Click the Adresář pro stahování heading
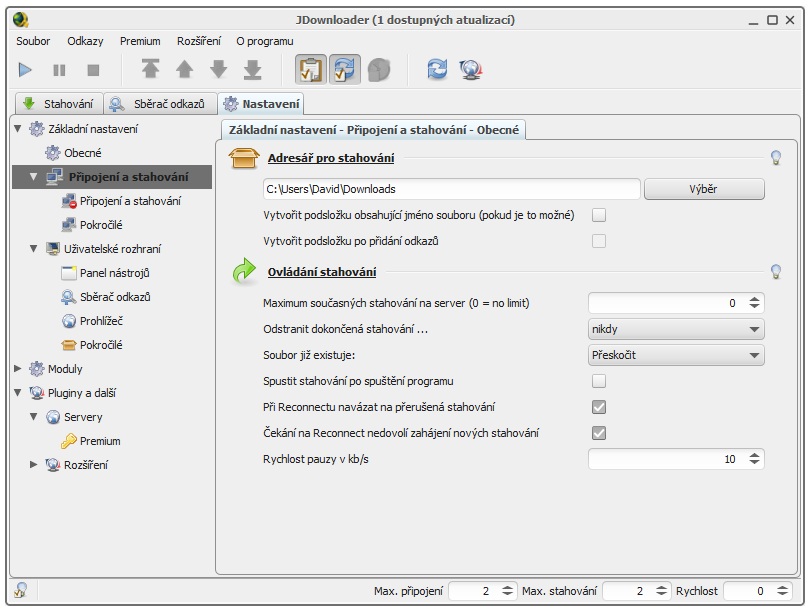The image size is (812, 613). (331, 158)
